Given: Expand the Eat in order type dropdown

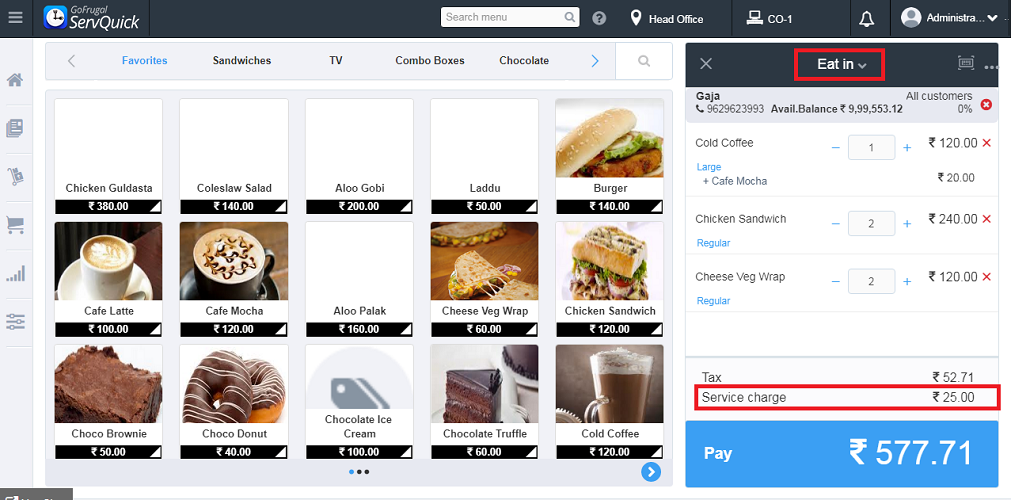Looking at the screenshot, I should [x=839, y=64].
